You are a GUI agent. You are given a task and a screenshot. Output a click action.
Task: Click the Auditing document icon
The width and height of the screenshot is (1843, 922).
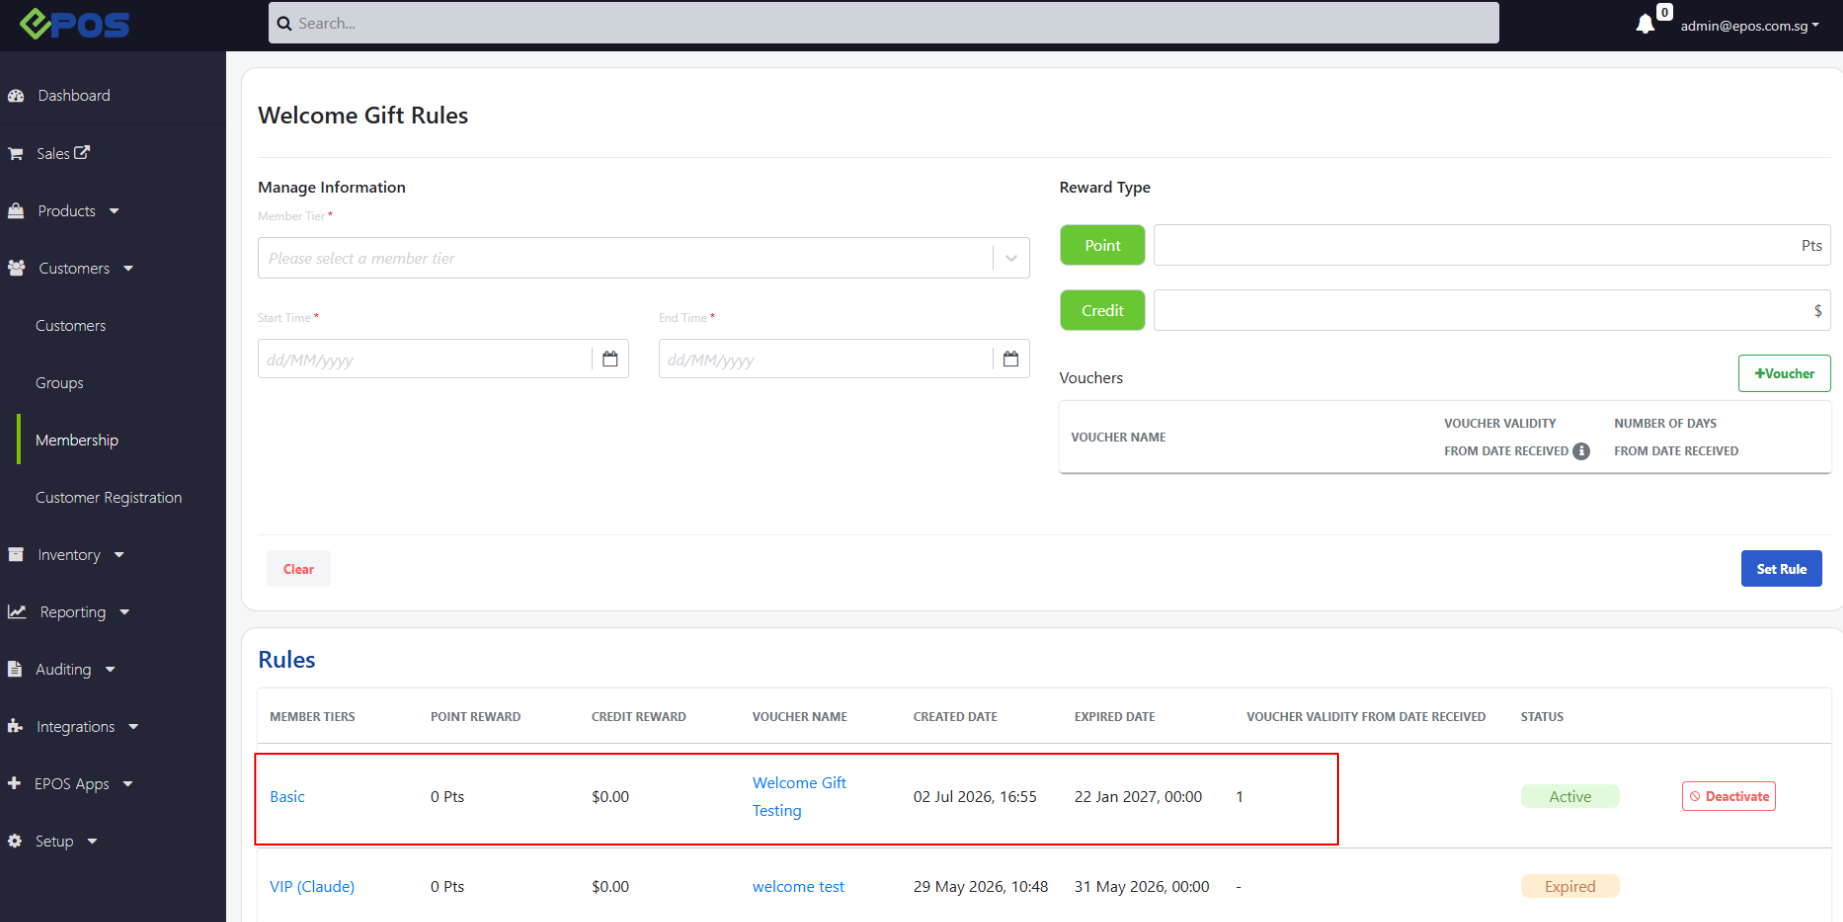15,669
